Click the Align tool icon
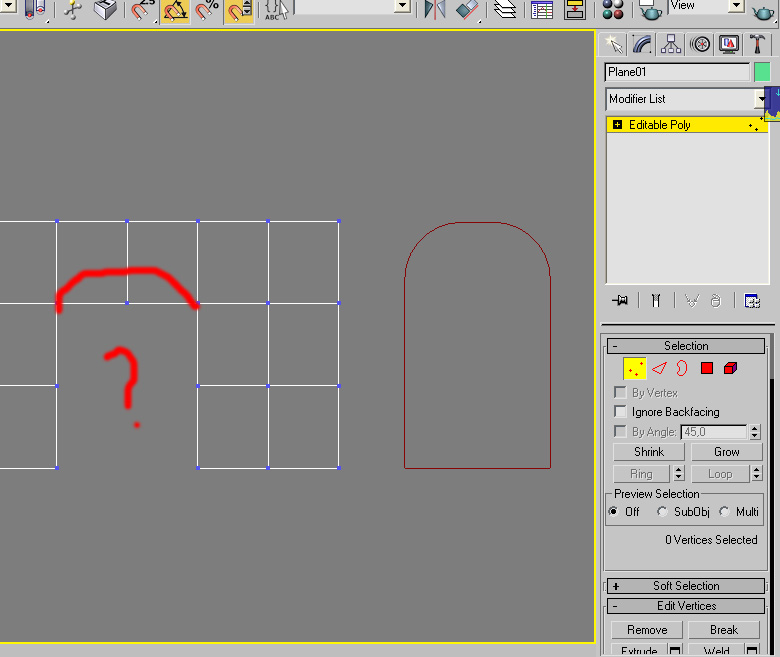 (468, 9)
